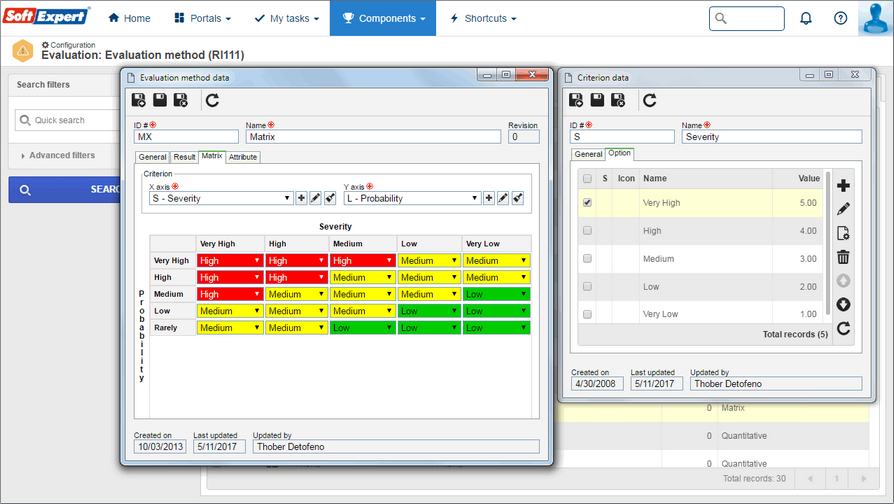Image resolution: width=894 pixels, height=504 pixels.
Task: Switch to the Attribute tab
Action: tap(243, 157)
